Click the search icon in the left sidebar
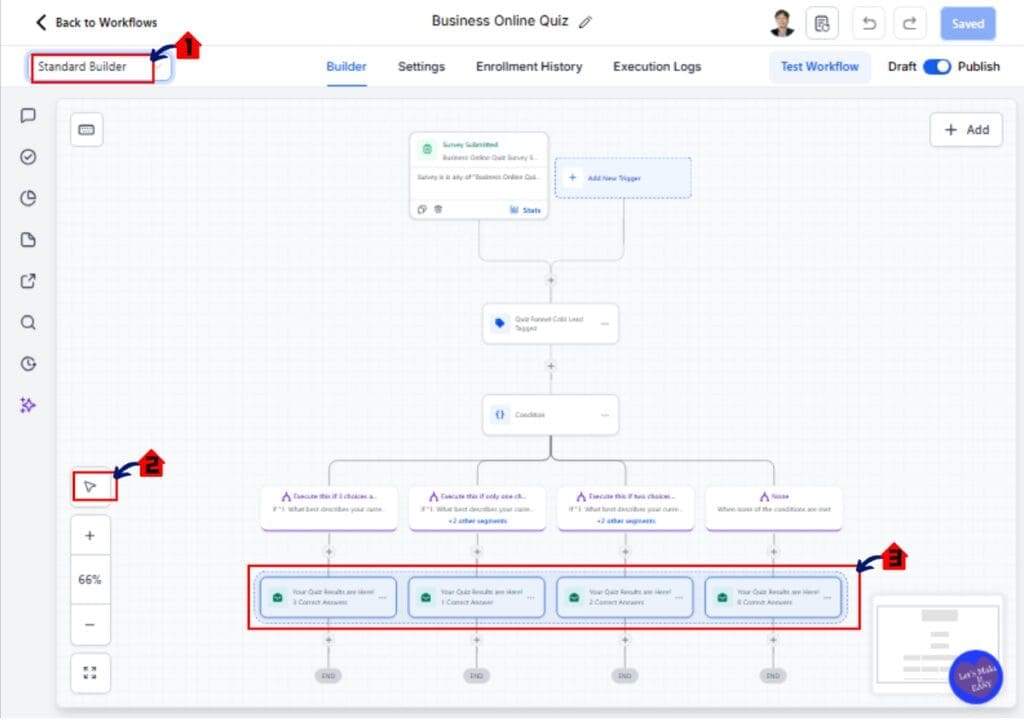Viewport: 1024px width, 725px height. [x=27, y=323]
